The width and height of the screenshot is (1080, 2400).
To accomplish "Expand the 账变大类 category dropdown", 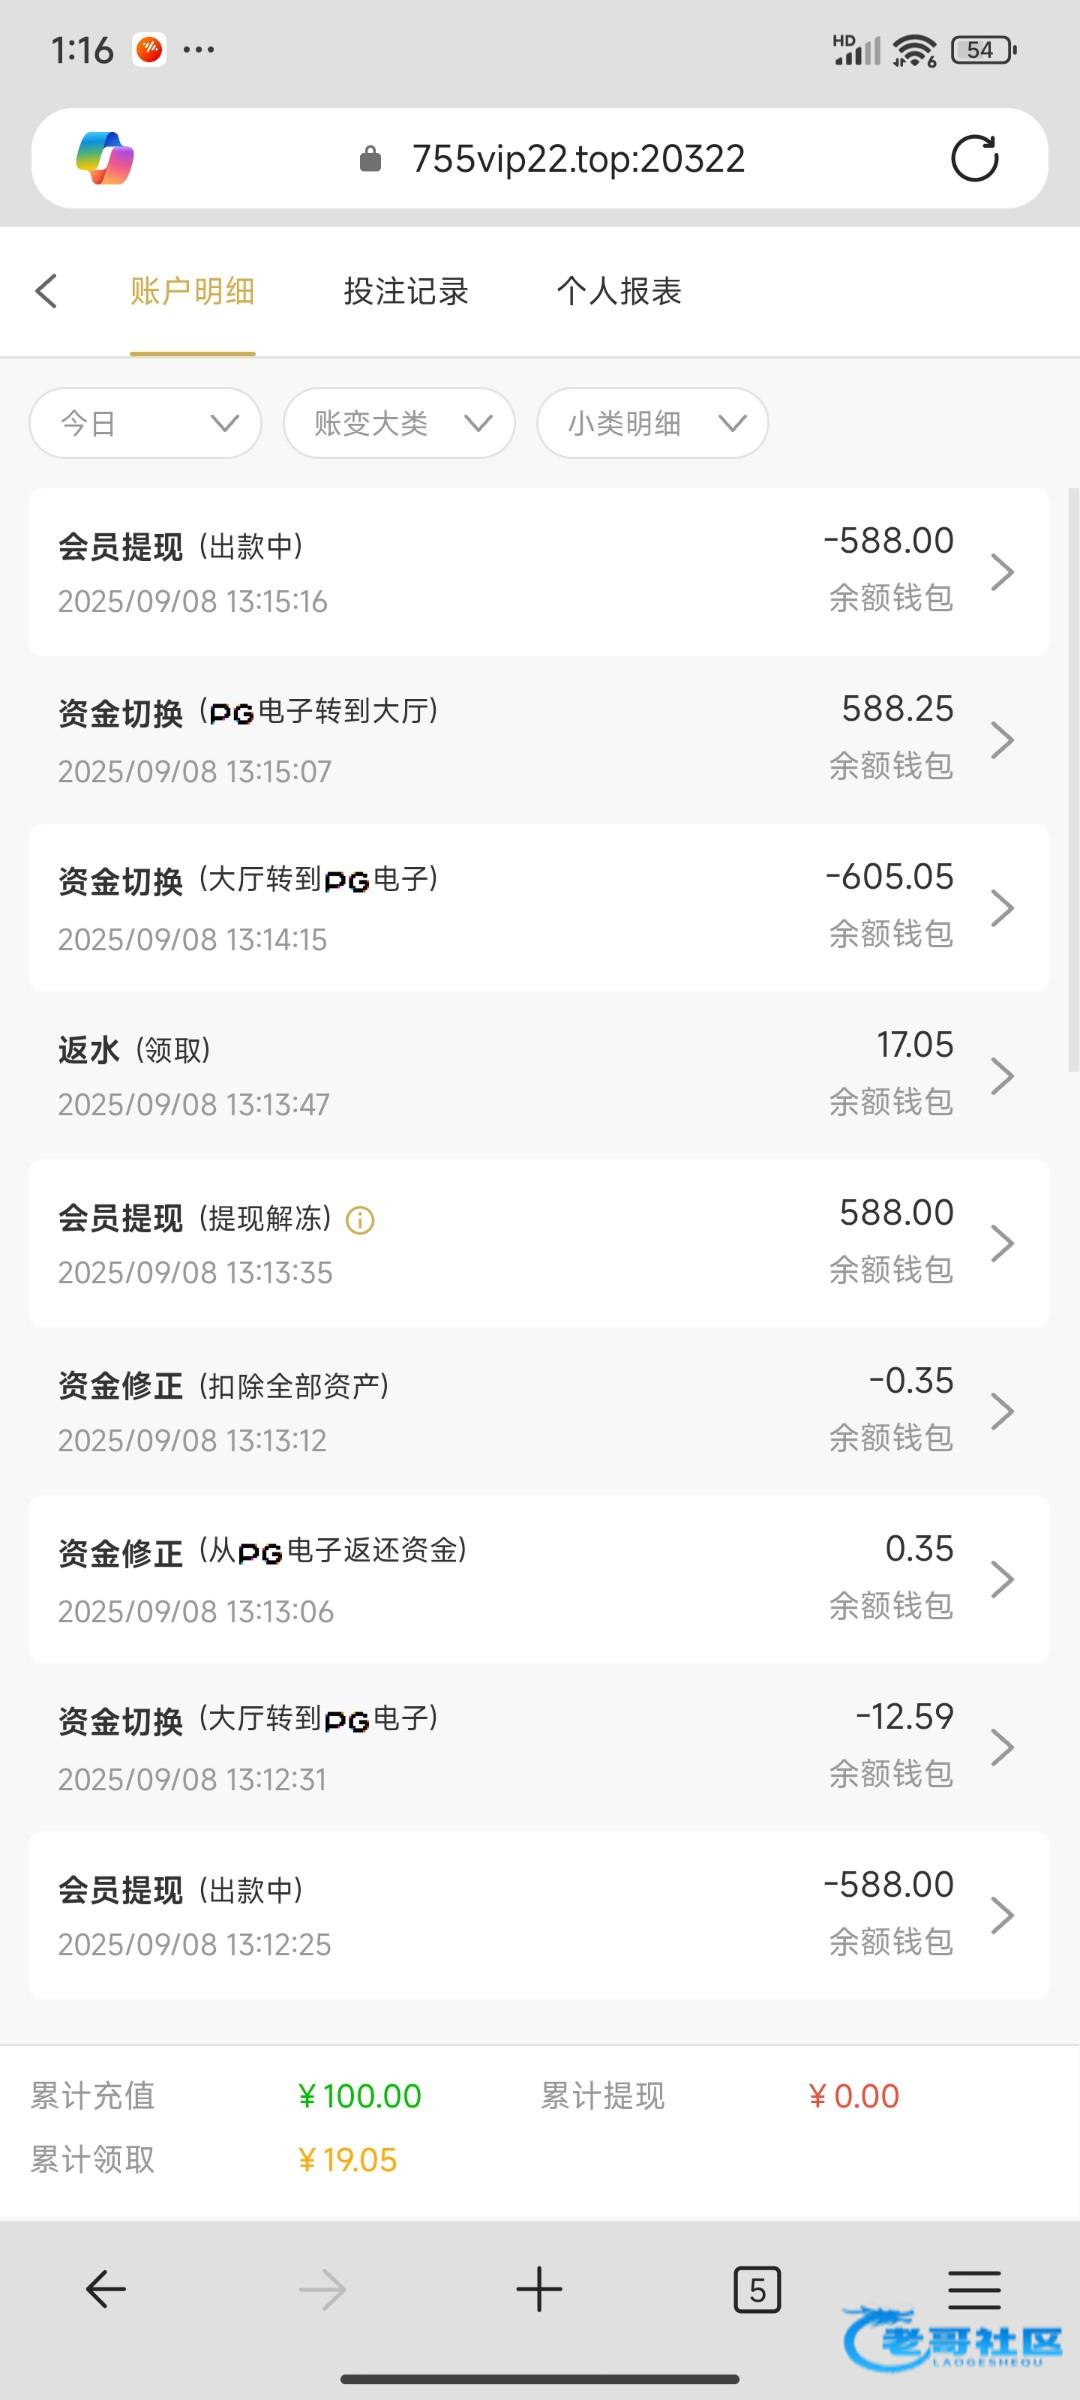I will [x=400, y=423].
